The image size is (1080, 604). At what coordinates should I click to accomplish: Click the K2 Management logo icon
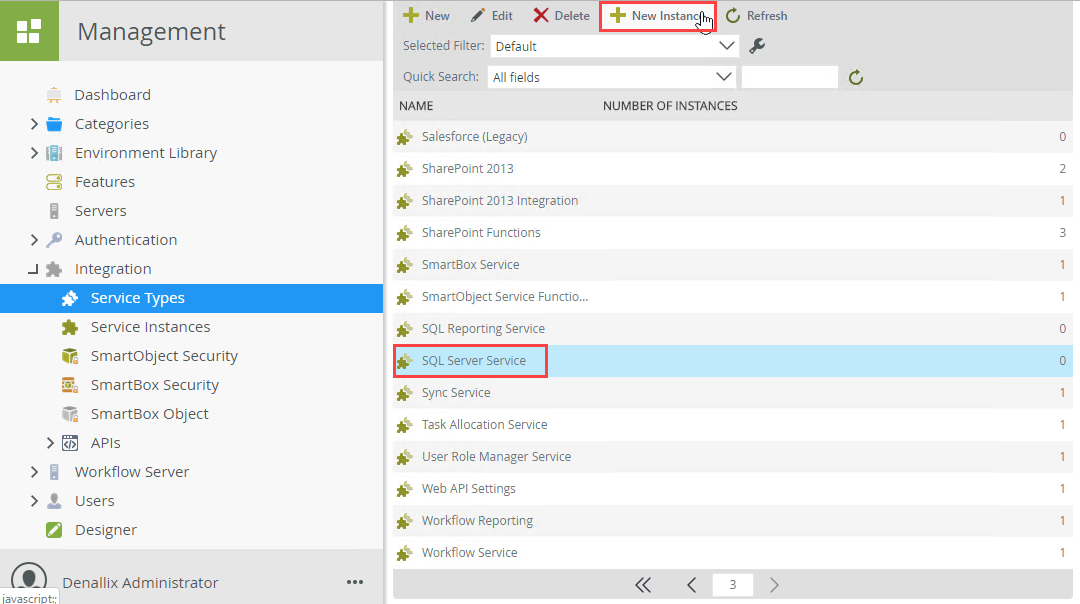point(28,31)
